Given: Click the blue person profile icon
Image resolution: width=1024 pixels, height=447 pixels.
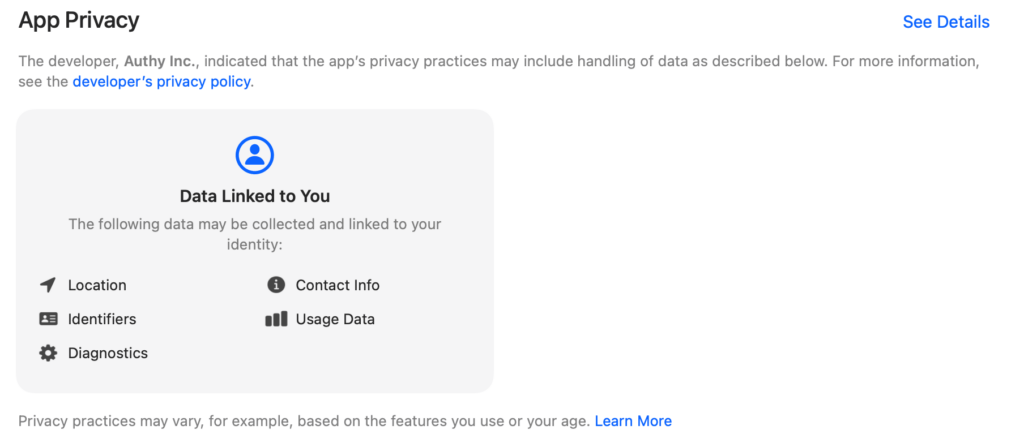Looking at the screenshot, I should [x=255, y=155].
